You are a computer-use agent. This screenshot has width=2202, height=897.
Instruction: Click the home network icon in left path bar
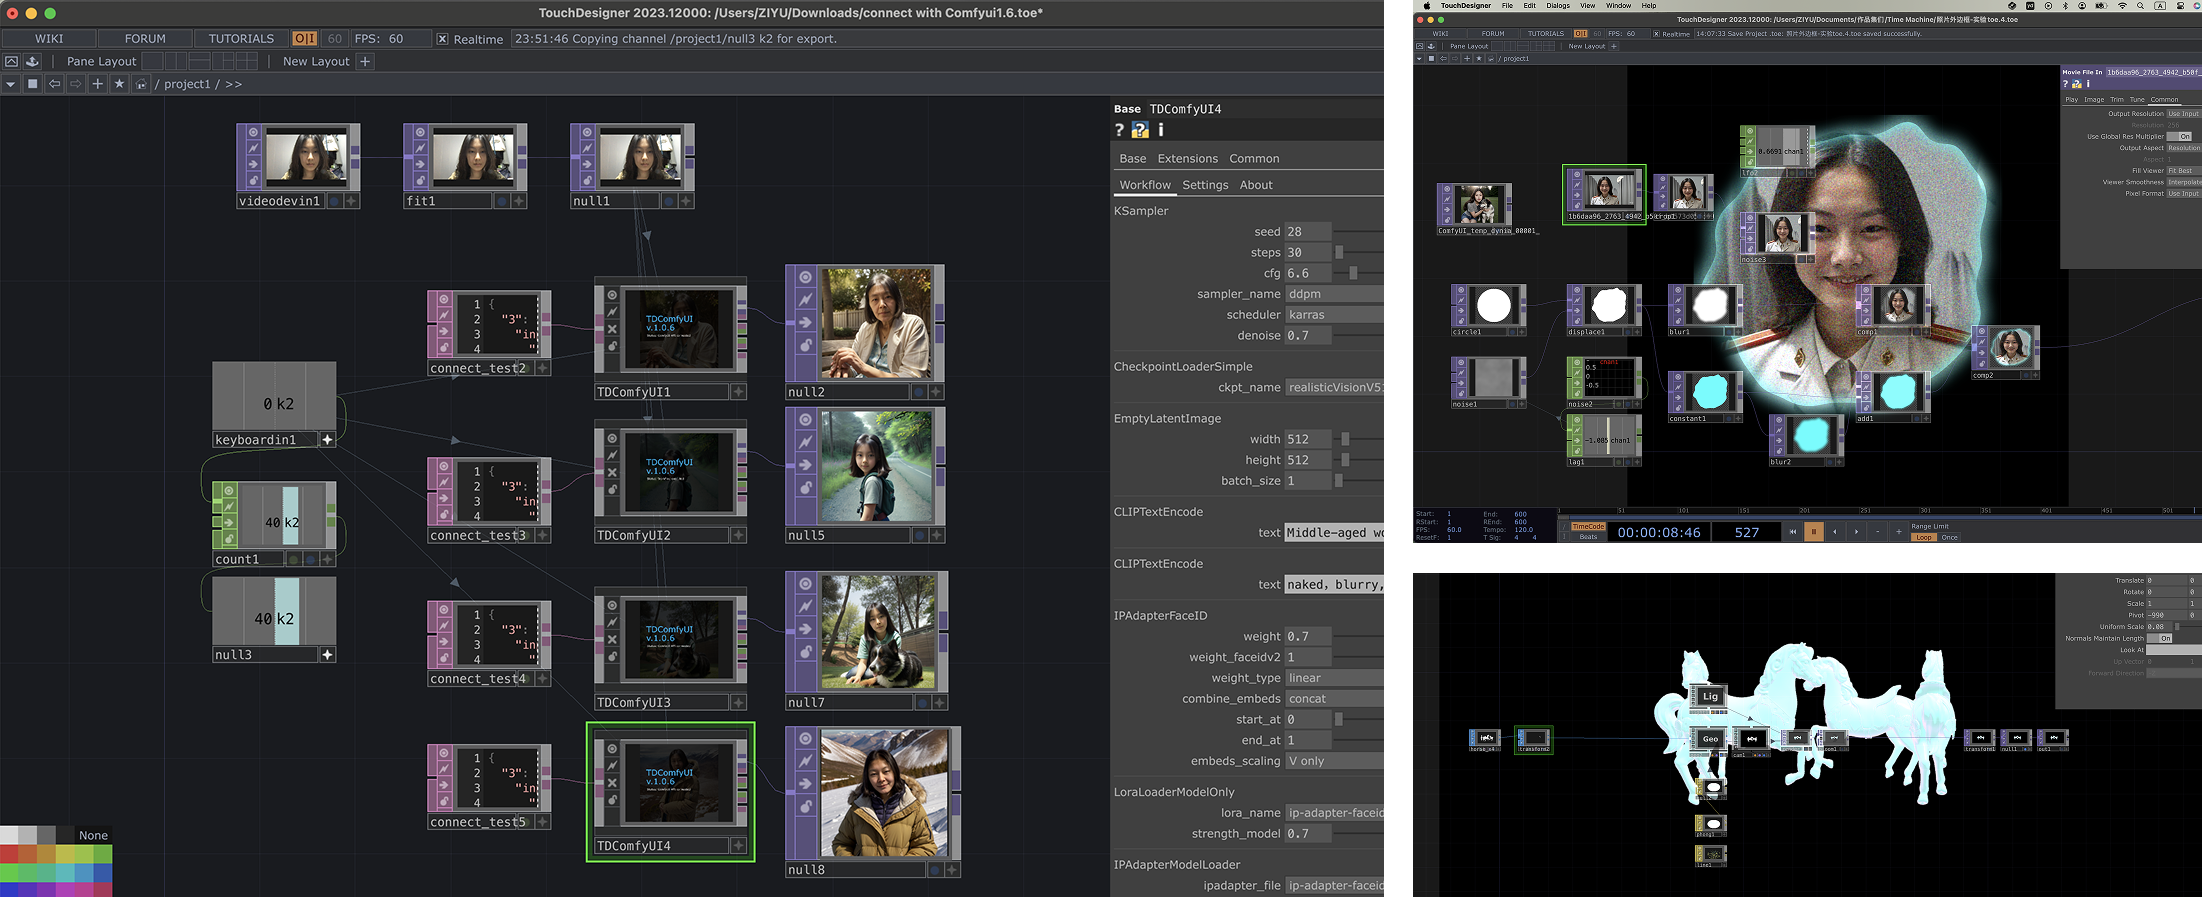point(141,84)
